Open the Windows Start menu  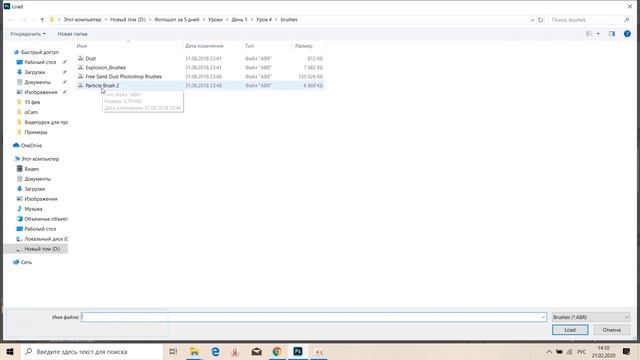click(10, 351)
